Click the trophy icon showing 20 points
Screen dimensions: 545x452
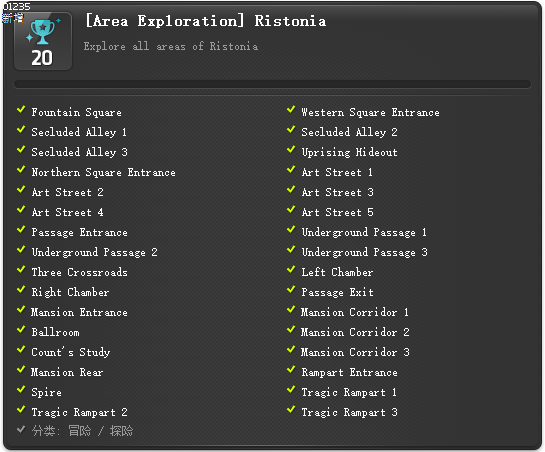click(43, 41)
